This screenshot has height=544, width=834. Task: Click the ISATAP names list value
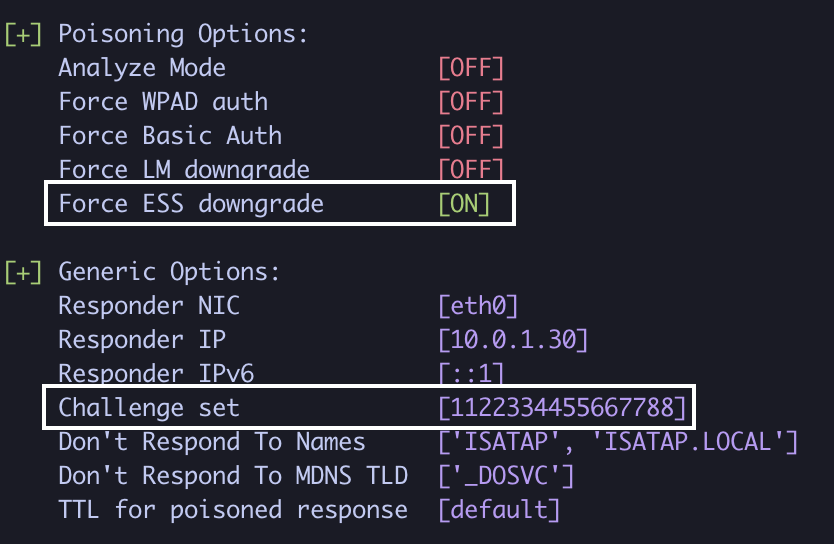pos(617,442)
